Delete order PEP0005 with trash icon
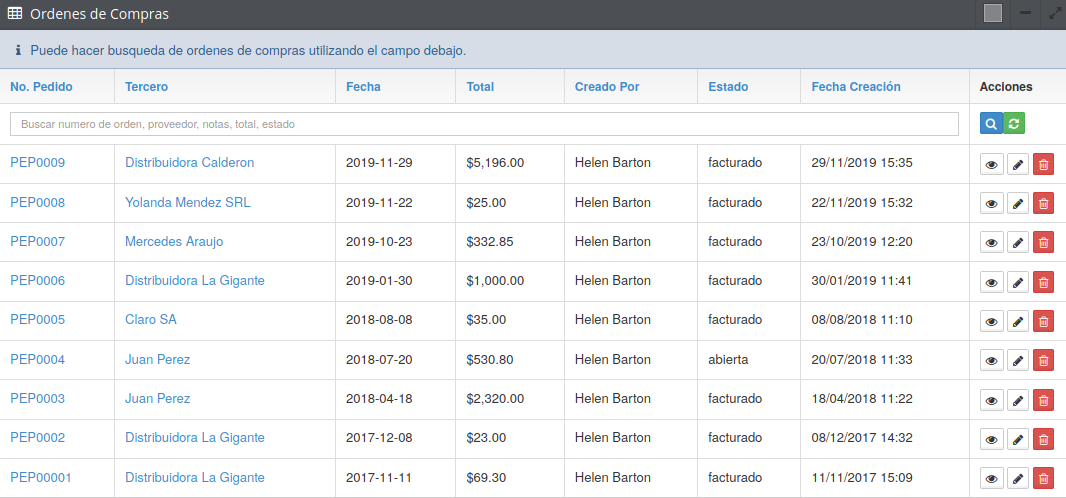The height and width of the screenshot is (498, 1066). pyautogui.click(x=1043, y=321)
